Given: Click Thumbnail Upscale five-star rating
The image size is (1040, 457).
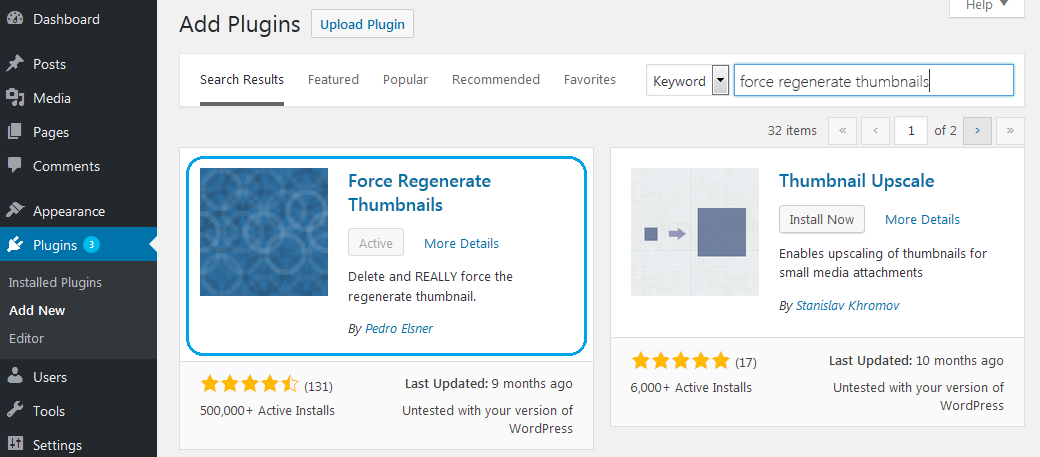Looking at the screenshot, I should point(681,361).
